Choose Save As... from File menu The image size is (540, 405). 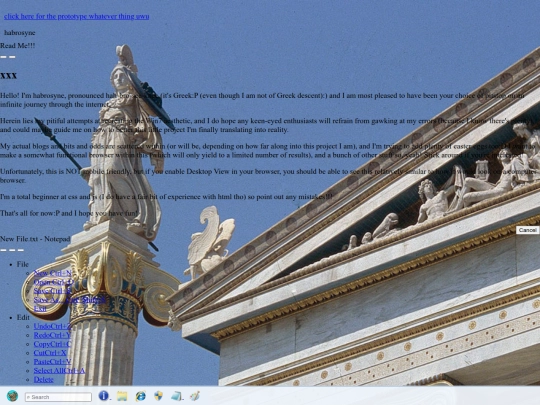tap(70, 300)
